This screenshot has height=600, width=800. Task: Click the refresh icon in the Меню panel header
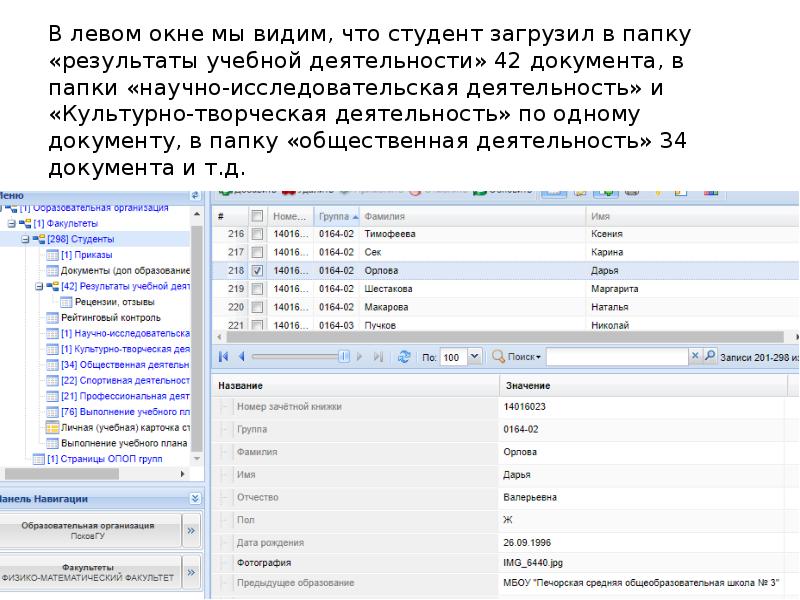[195, 195]
